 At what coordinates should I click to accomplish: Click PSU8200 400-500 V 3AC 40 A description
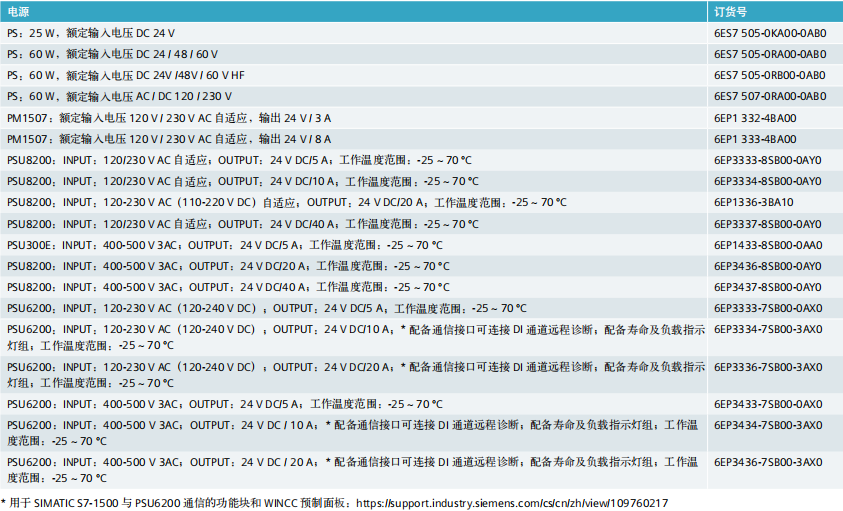click(x=228, y=287)
